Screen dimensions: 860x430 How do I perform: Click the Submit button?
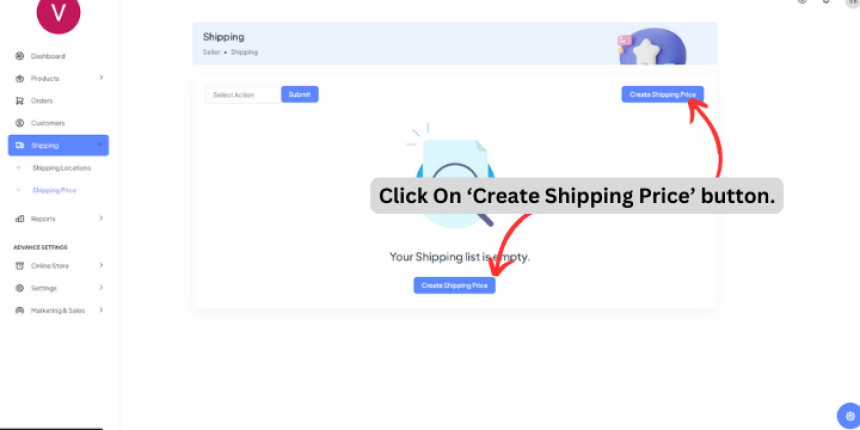300,94
